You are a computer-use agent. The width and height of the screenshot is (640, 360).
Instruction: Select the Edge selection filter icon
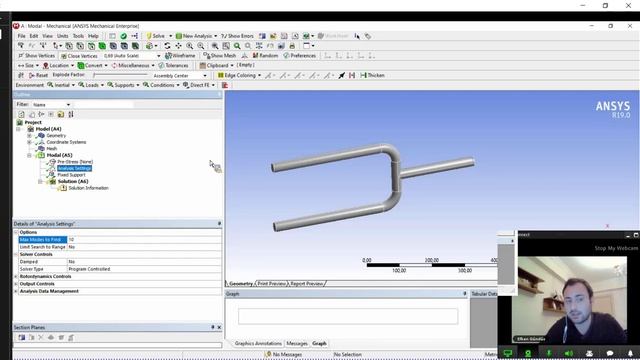[x=80, y=46]
